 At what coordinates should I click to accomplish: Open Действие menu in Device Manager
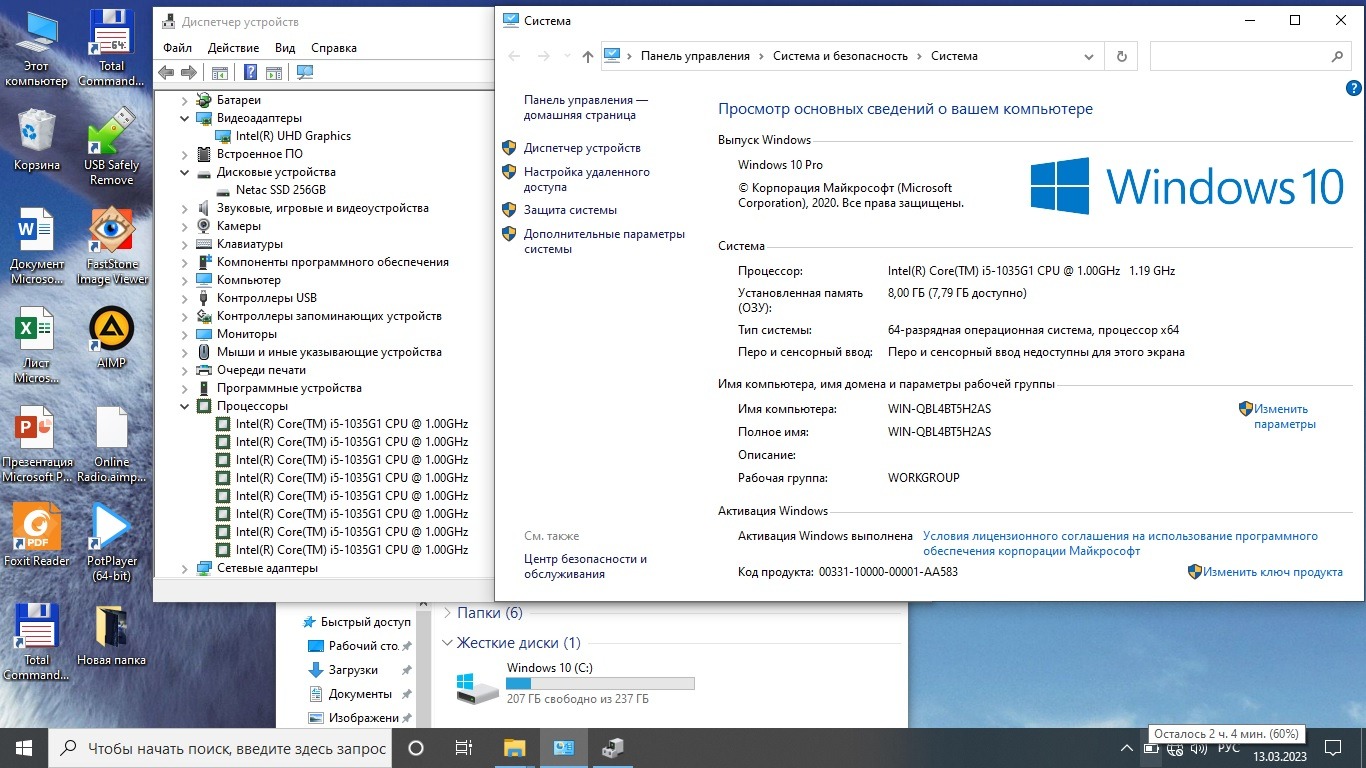point(233,48)
